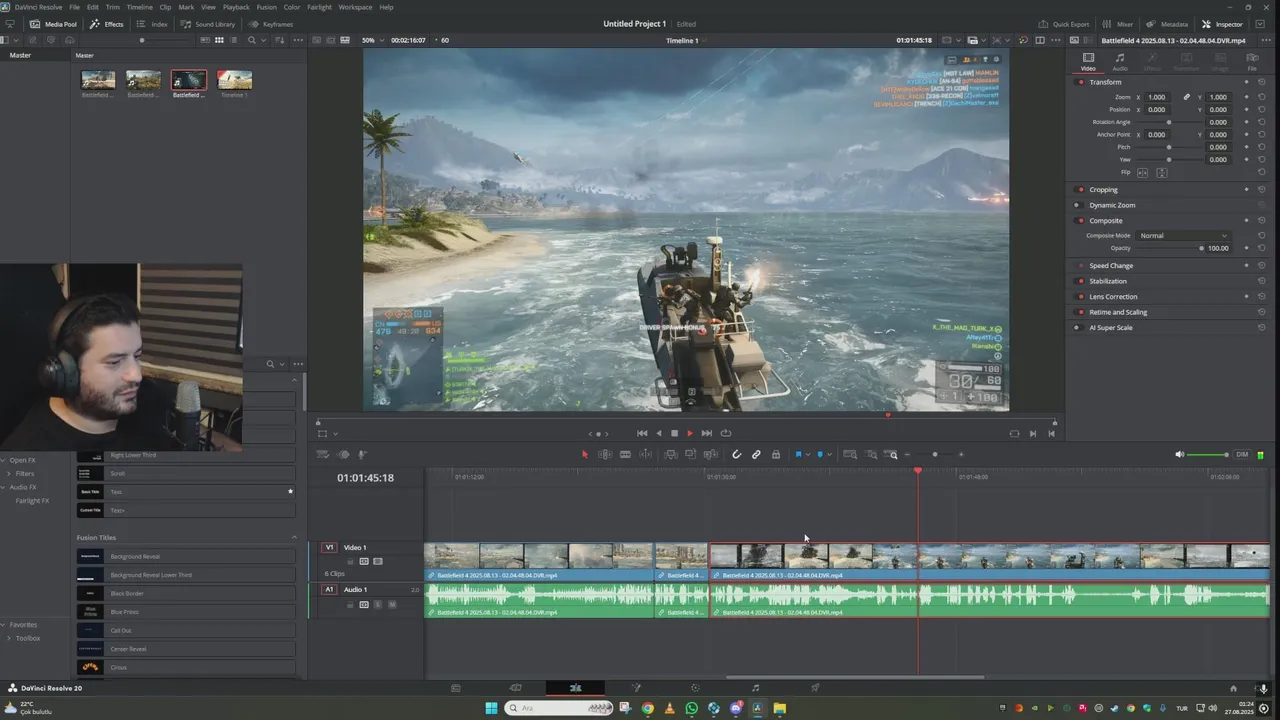Image resolution: width=1280 pixels, height=720 pixels.
Task: Open the Flag color dropdown arrow
Action: (807, 455)
